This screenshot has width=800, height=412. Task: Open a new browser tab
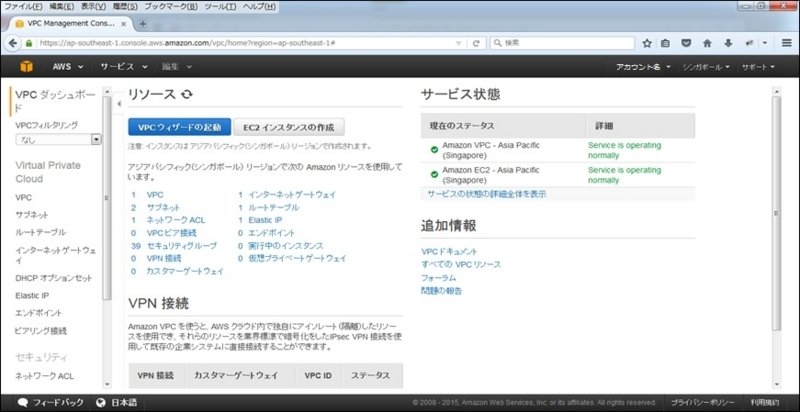(143, 23)
